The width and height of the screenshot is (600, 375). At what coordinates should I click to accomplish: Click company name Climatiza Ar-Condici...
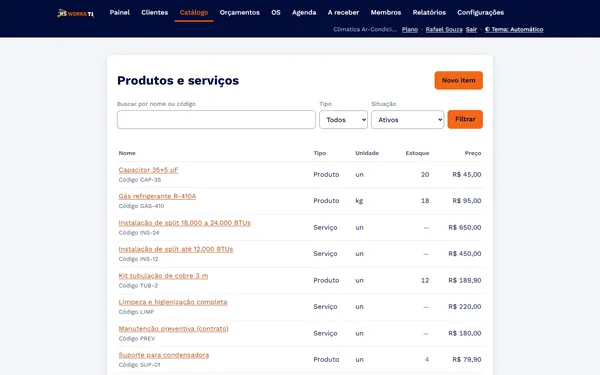pyautogui.click(x=365, y=29)
